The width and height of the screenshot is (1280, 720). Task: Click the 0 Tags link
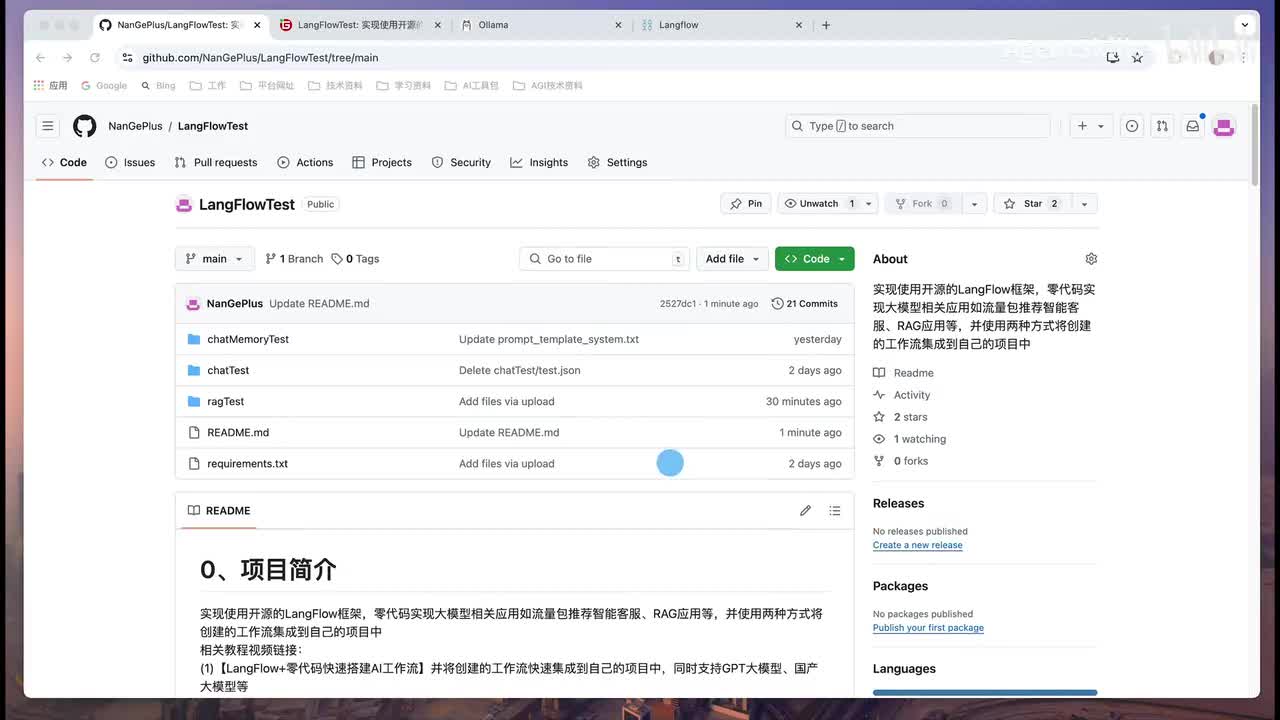355,259
